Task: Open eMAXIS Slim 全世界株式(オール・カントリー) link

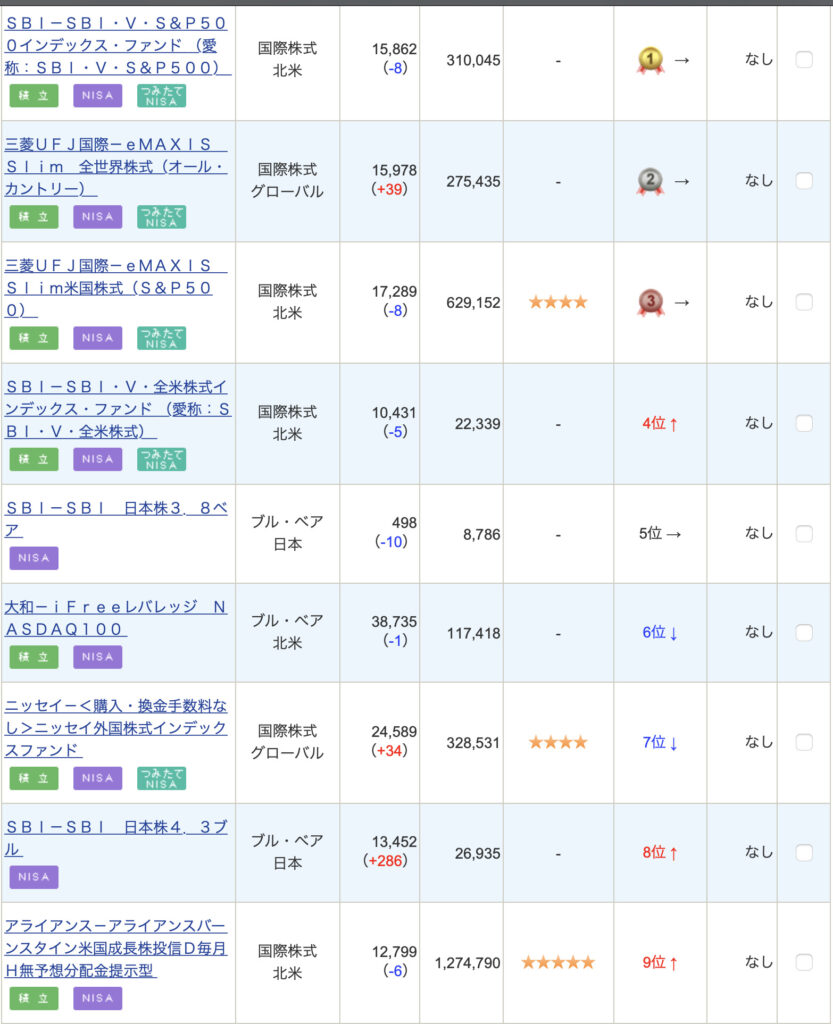Action: click(x=116, y=167)
